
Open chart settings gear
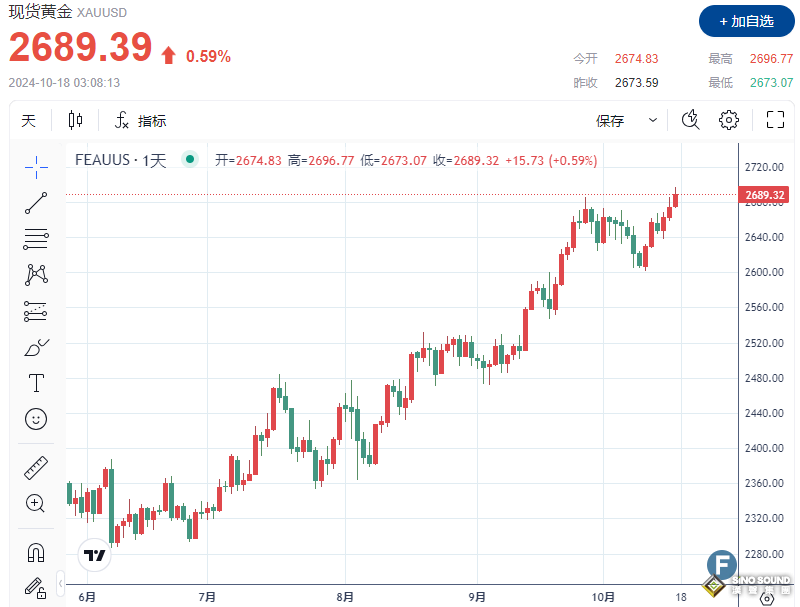pyautogui.click(x=729, y=121)
